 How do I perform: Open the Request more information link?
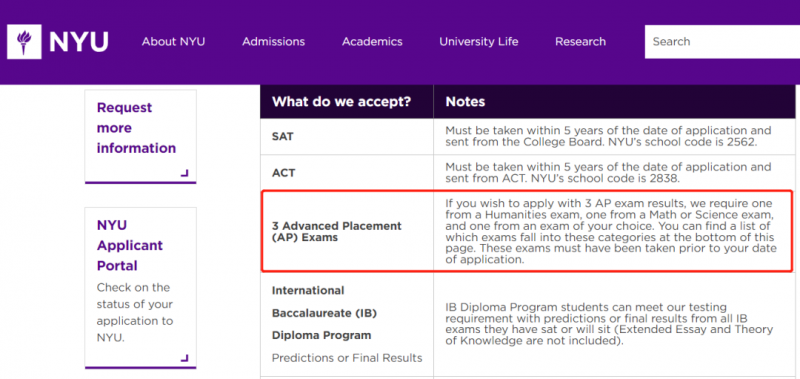coord(136,128)
